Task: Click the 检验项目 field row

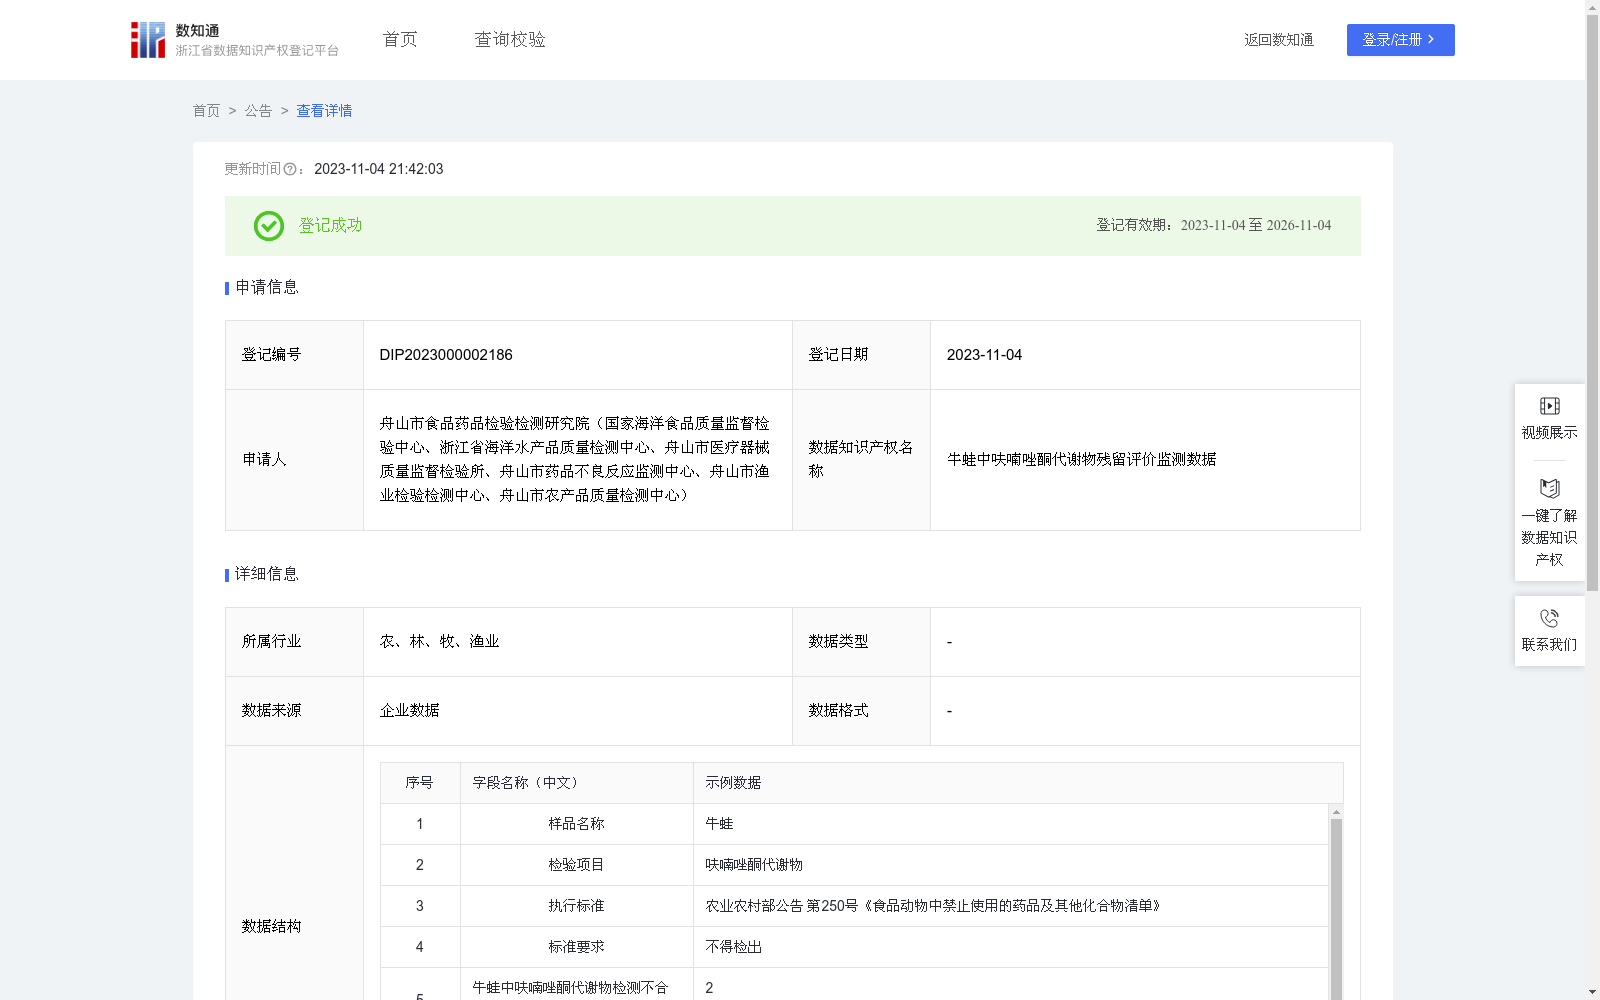Action: click(854, 865)
